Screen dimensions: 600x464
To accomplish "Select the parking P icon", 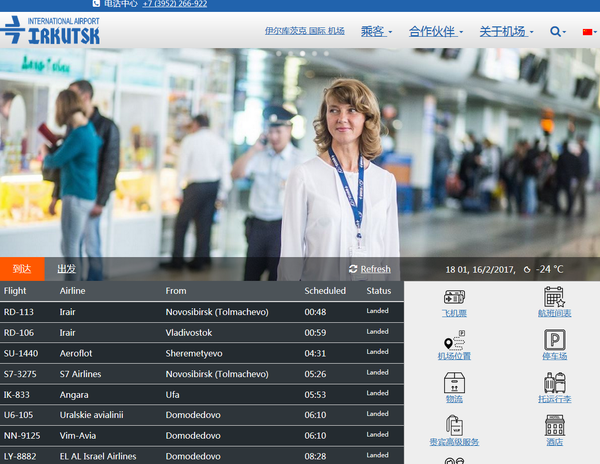I will [x=554, y=339].
